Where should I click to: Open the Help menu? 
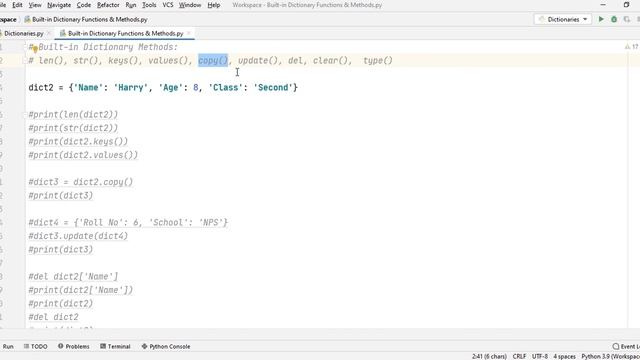coord(213,5)
